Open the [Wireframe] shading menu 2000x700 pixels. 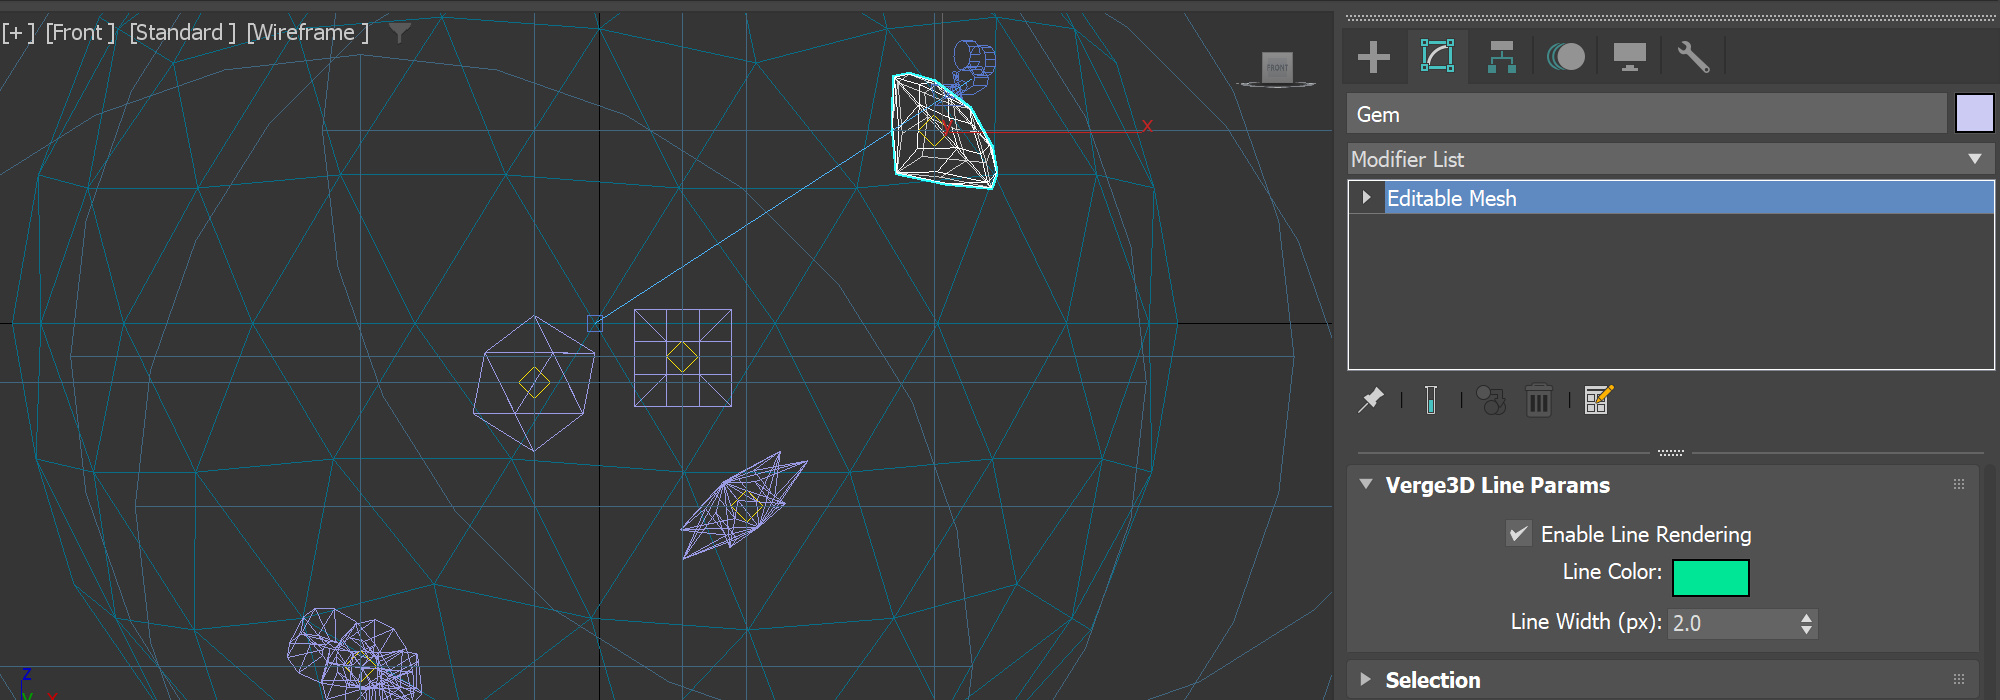point(308,33)
